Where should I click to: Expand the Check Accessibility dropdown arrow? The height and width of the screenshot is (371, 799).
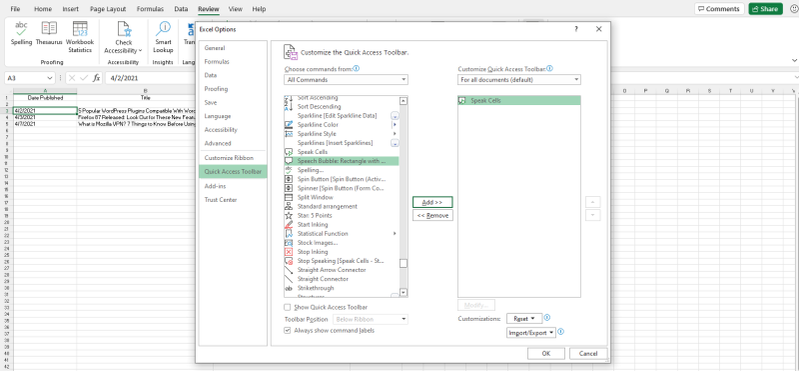tap(140, 51)
